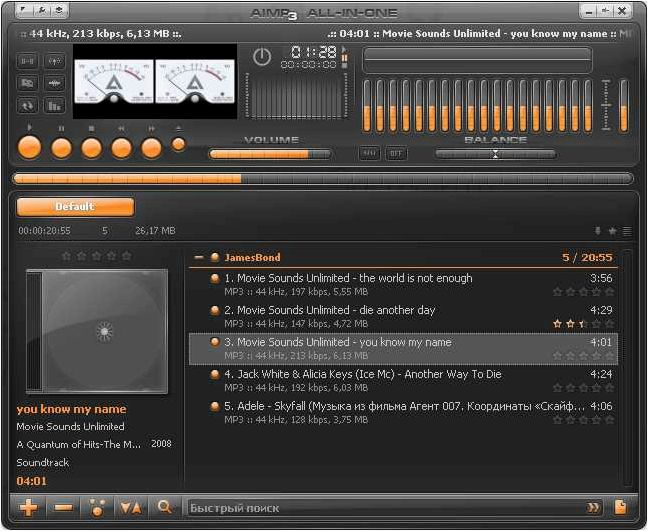Viewport: 648px width, 531px height.
Task: Toggle the shuffle playback button
Action: coord(27,83)
